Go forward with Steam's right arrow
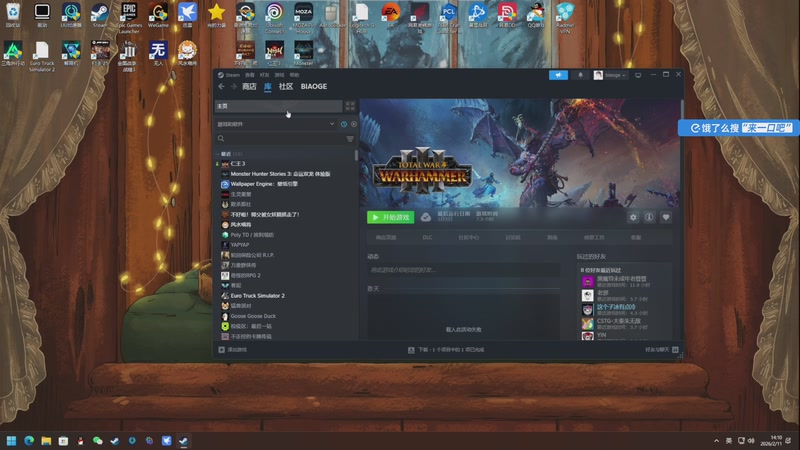This screenshot has height=450, width=800. 233,87
